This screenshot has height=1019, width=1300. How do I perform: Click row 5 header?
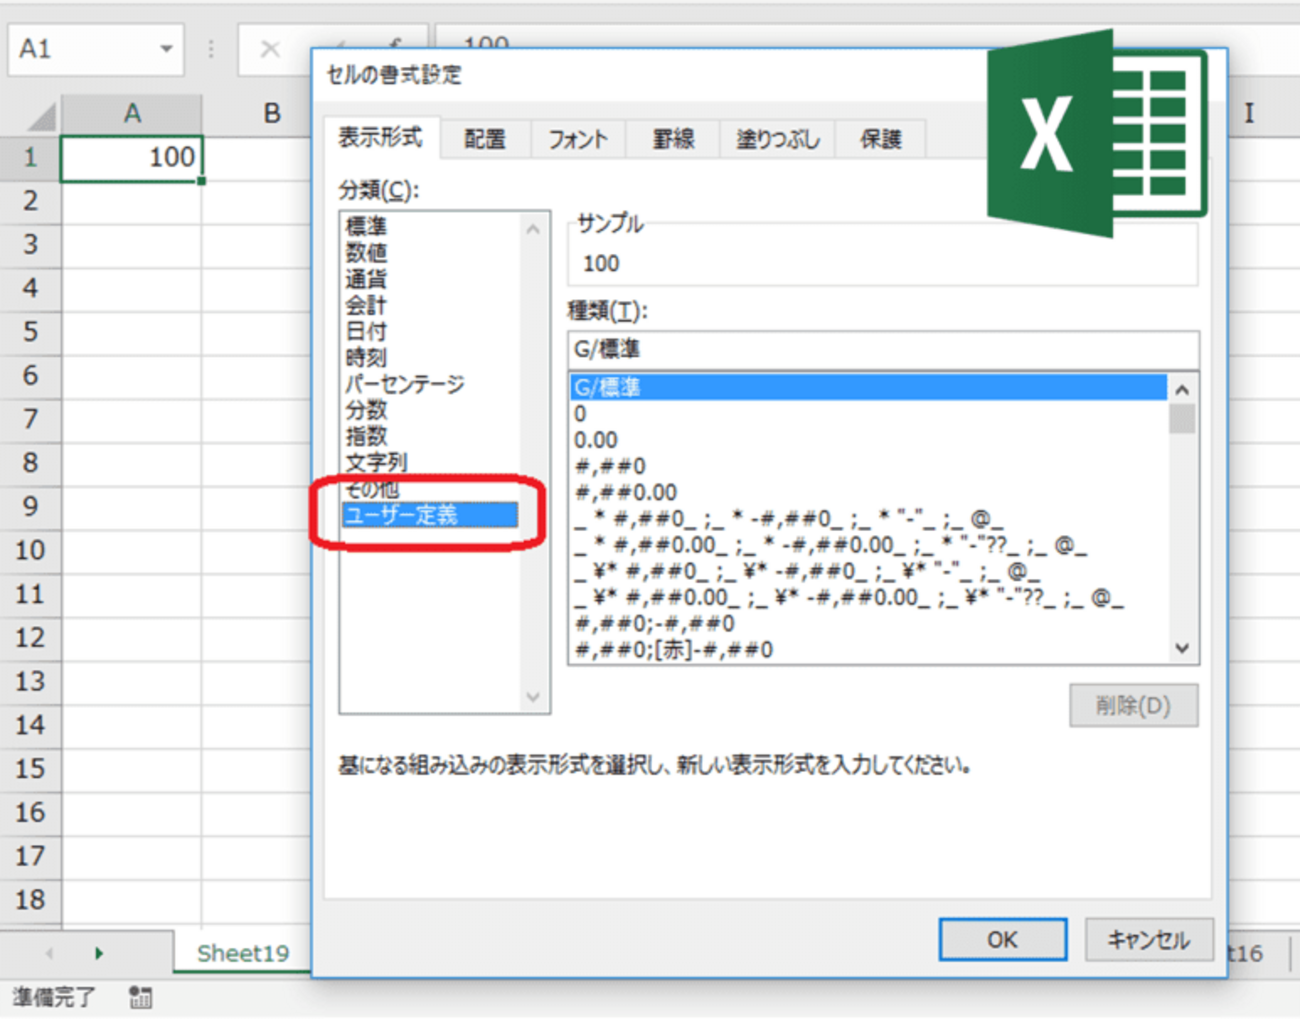tap(30, 332)
